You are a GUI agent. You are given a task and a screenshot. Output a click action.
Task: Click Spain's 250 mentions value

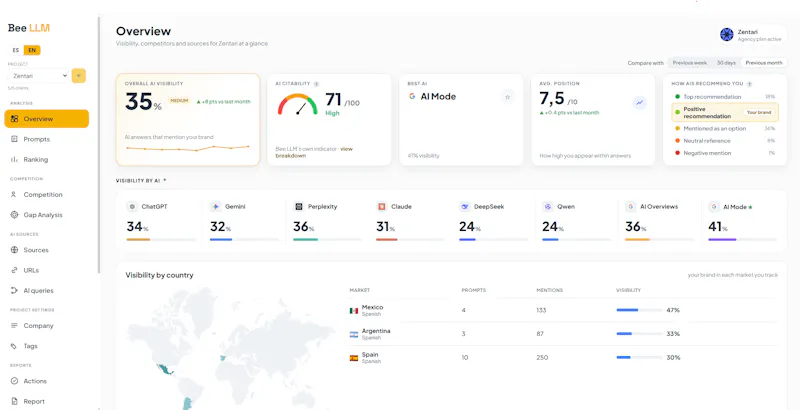click(542, 357)
